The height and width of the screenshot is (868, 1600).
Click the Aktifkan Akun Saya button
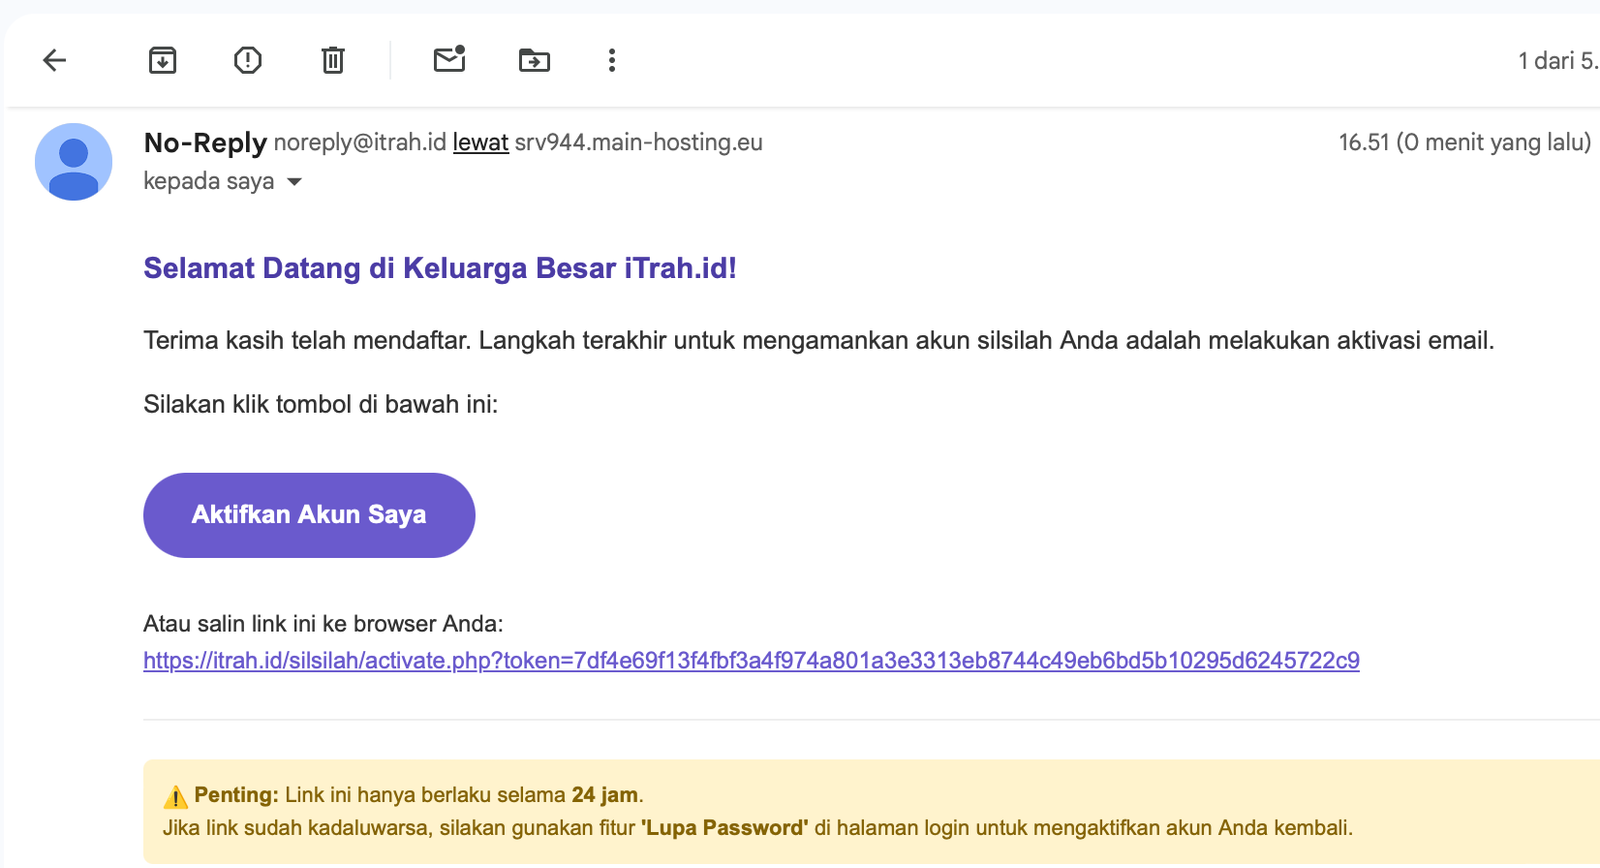[309, 515]
